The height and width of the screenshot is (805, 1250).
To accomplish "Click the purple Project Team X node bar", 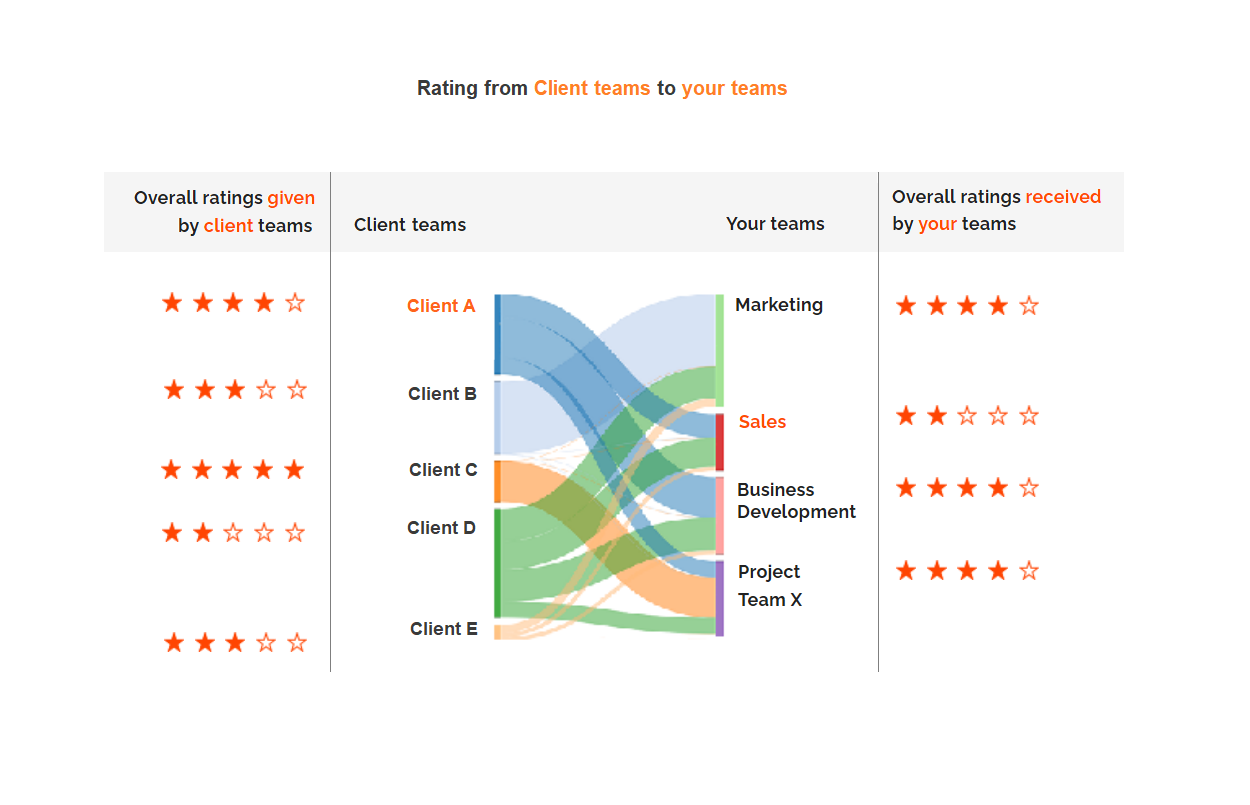I will 719,598.
